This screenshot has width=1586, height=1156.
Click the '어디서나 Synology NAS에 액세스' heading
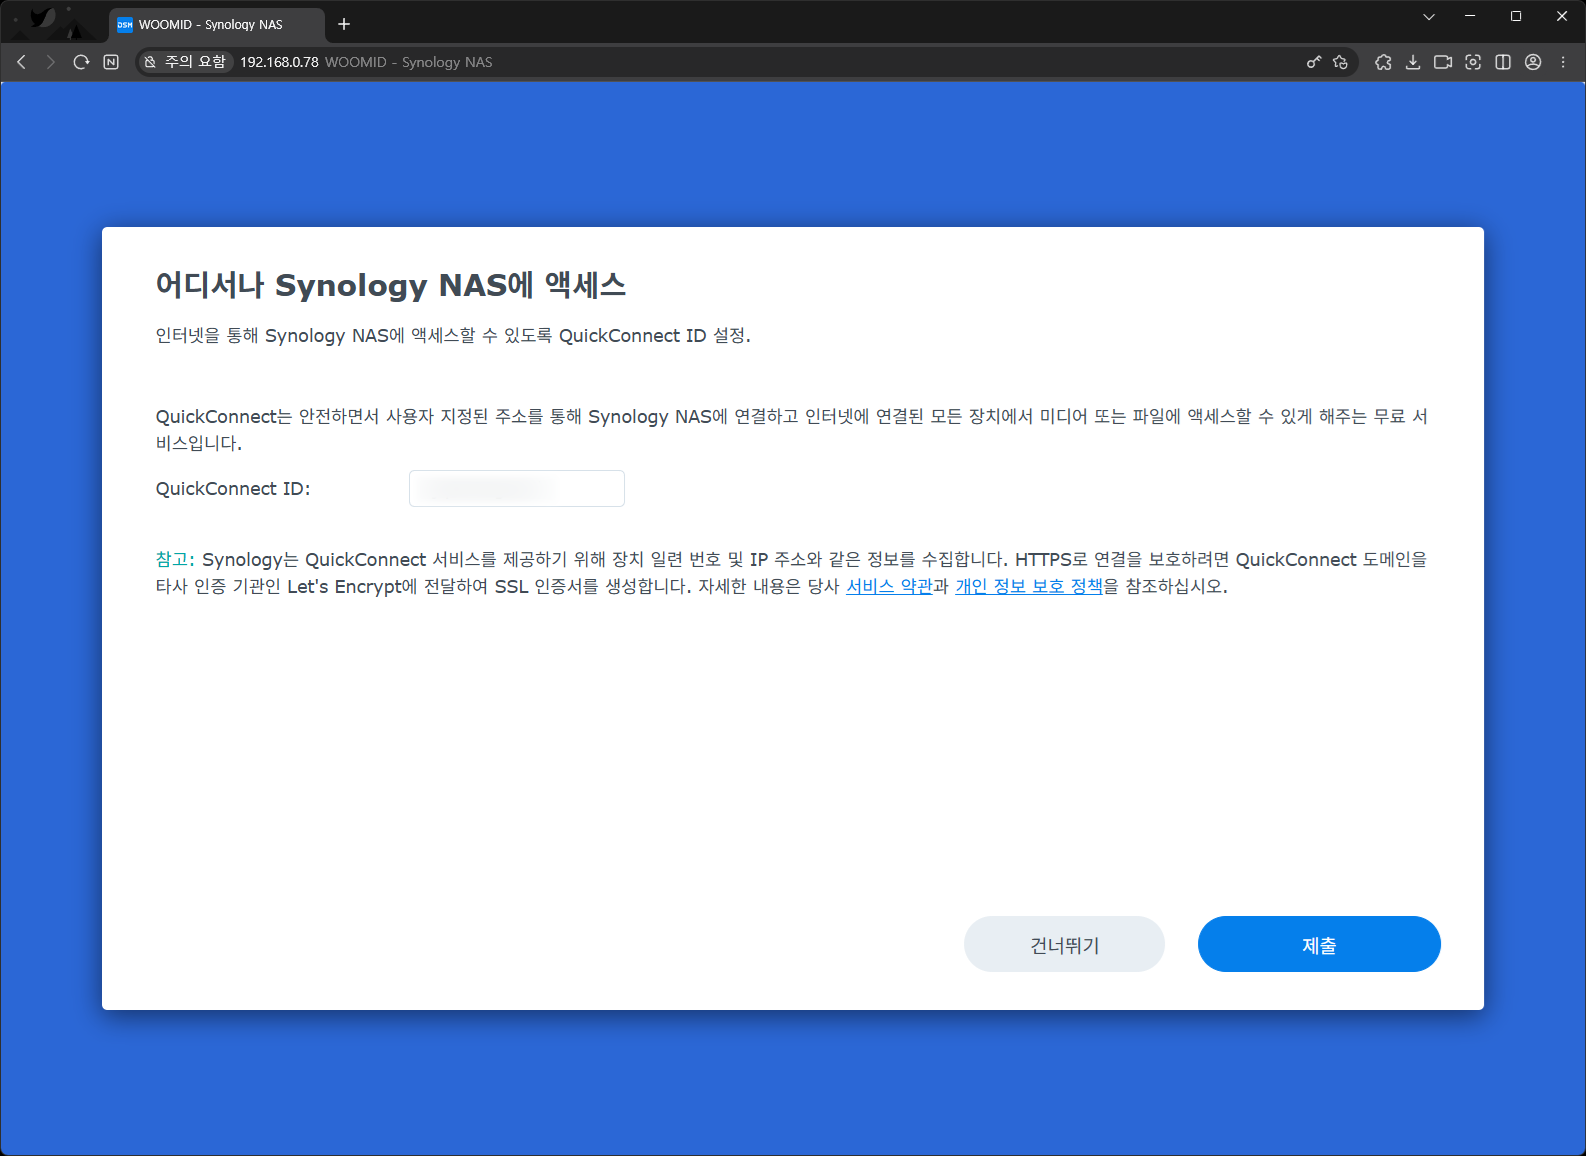pyautogui.click(x=391, y=285)
